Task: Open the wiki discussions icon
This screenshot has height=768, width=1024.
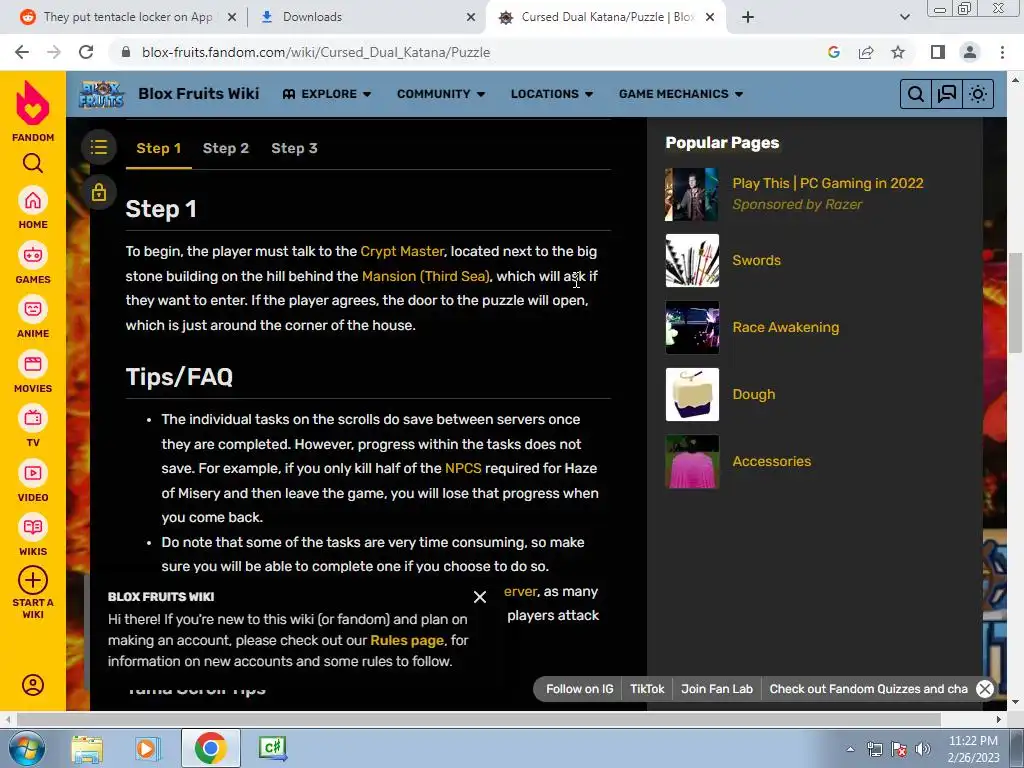Action: [x=947, y=94]
